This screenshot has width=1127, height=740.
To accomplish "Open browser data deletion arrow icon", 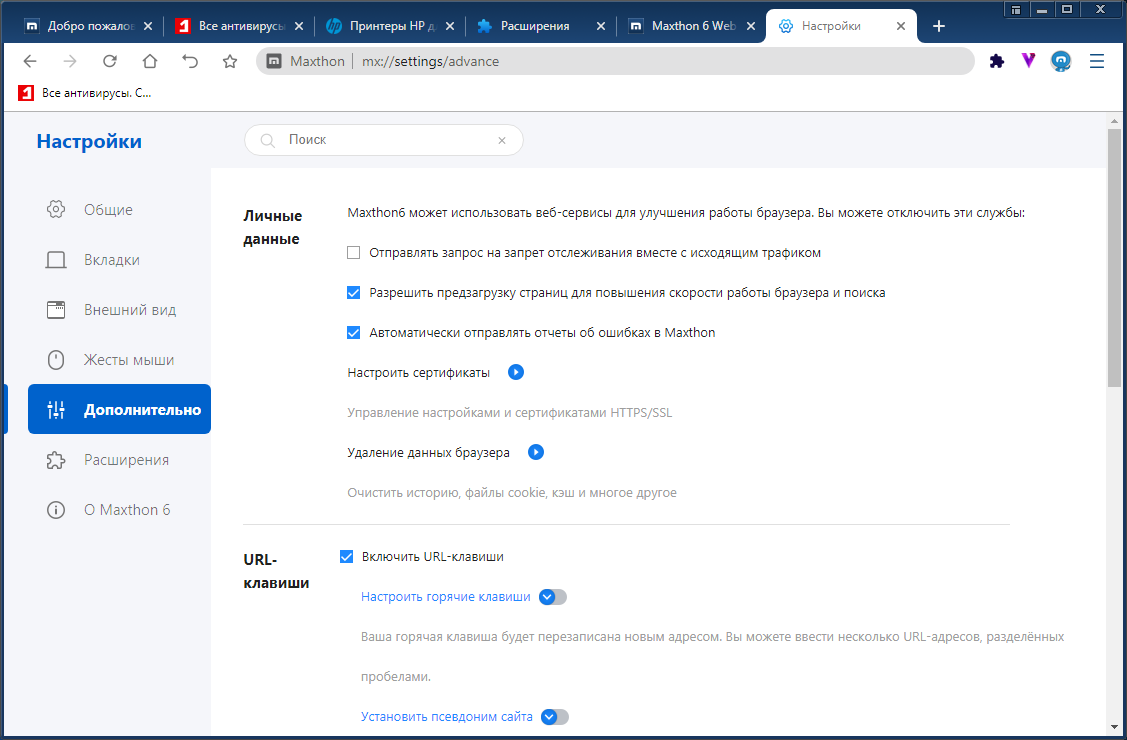I will pos(535,453).
